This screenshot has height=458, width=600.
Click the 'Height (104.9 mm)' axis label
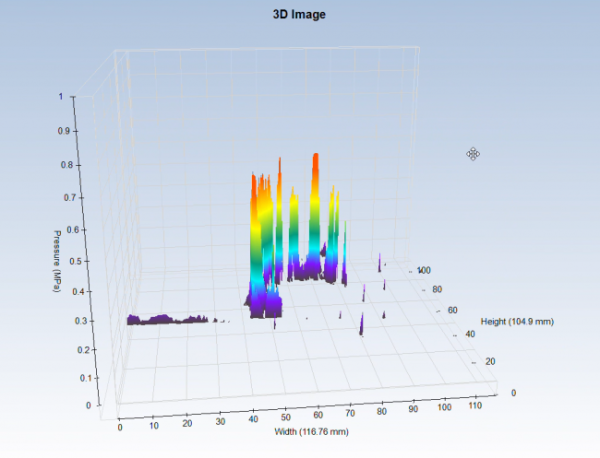(517, 321)
